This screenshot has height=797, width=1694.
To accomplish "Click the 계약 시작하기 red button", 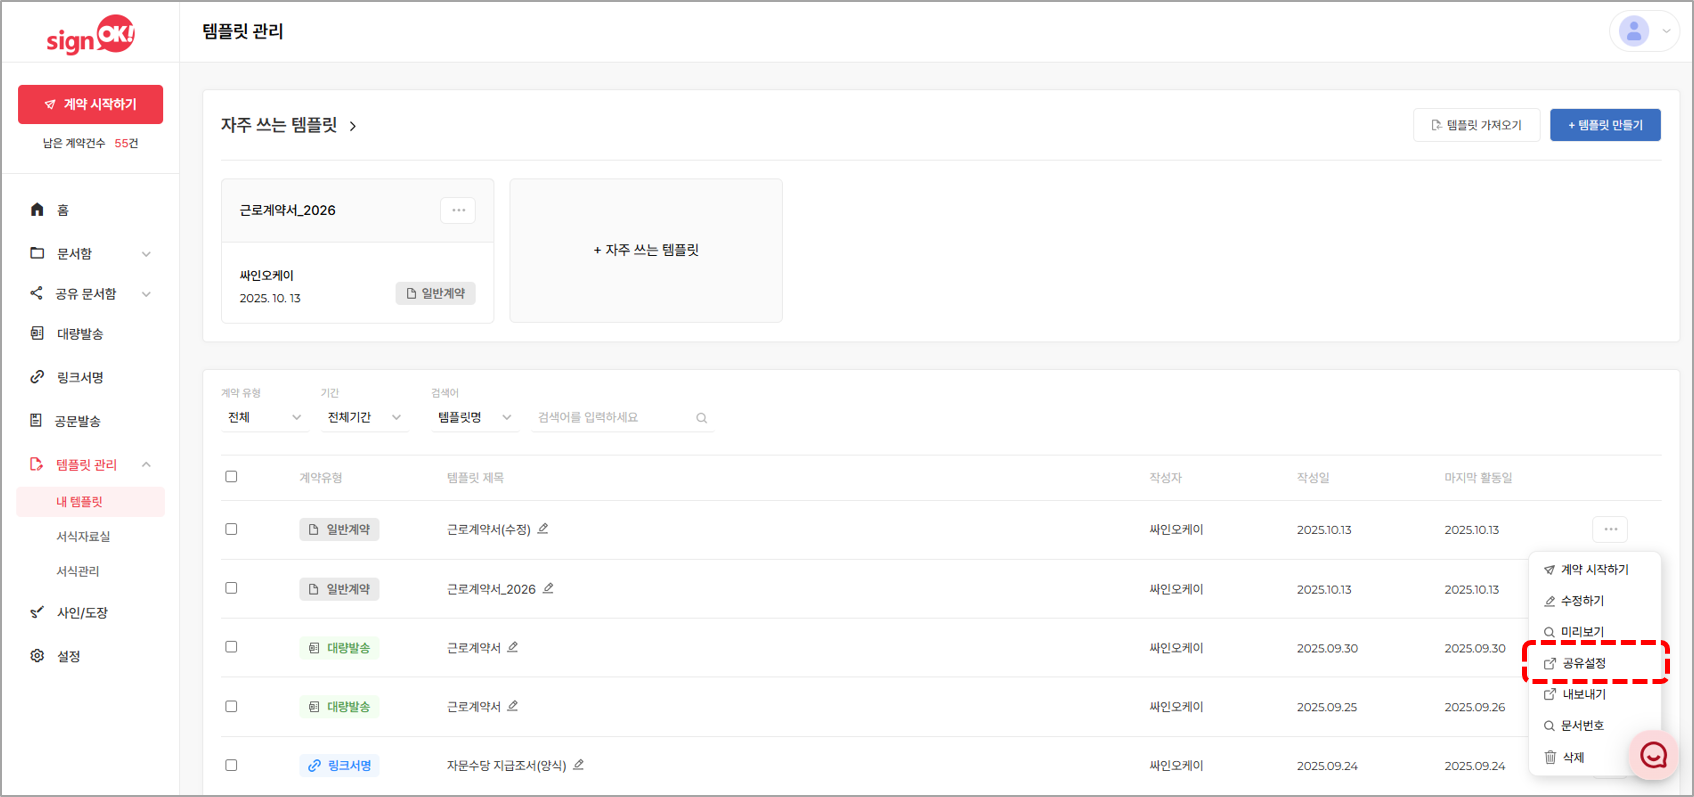I will coord(90,104).
